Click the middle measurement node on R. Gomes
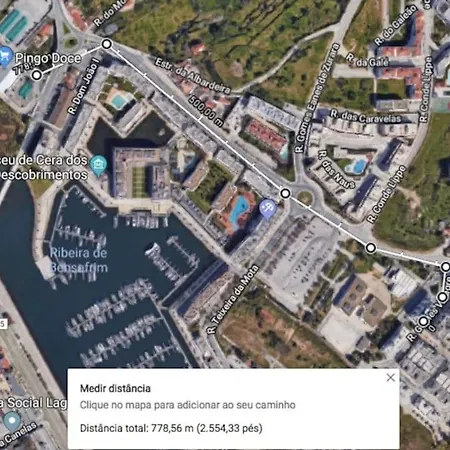 click(442, 296)
